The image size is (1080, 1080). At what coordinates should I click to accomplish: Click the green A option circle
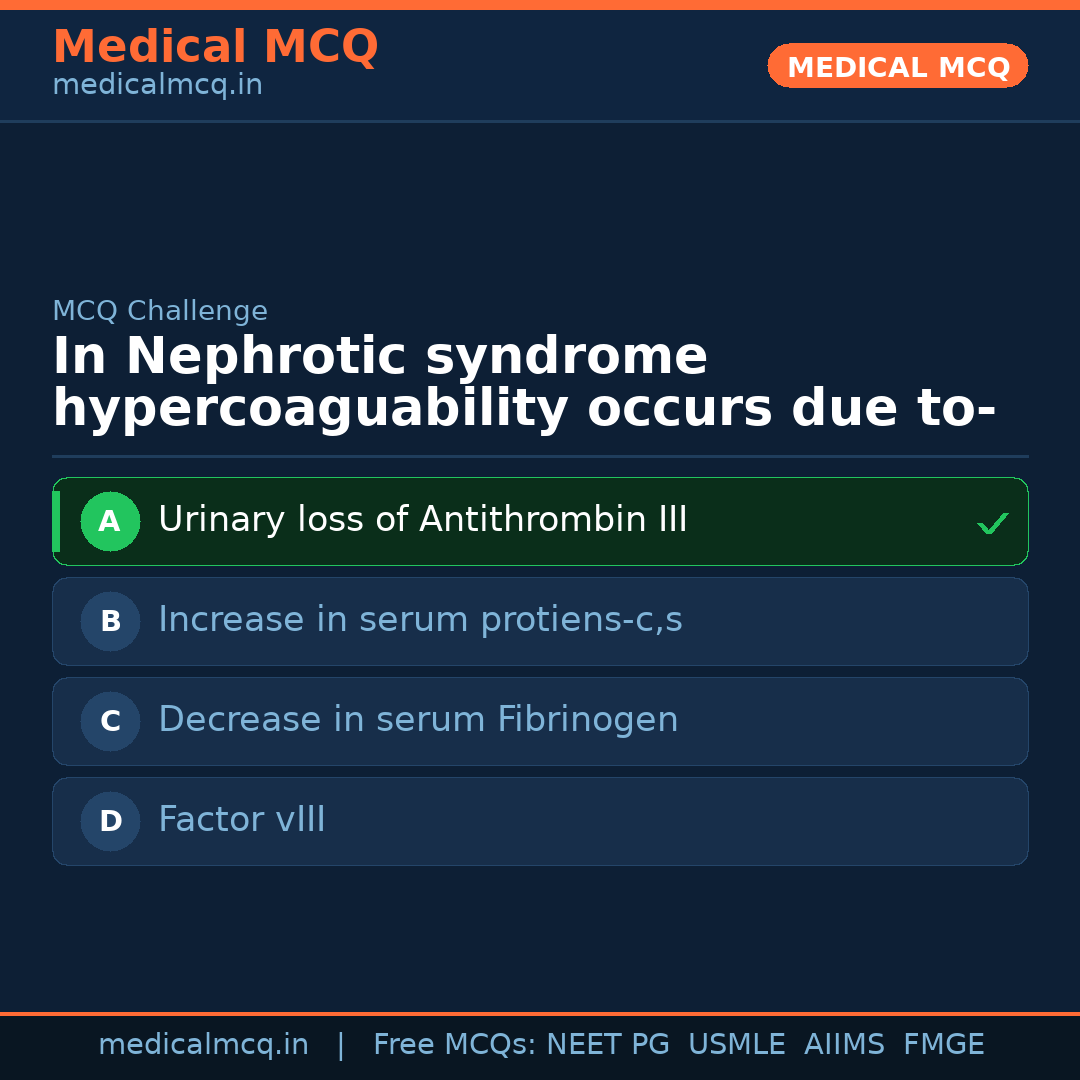[110, 521]
